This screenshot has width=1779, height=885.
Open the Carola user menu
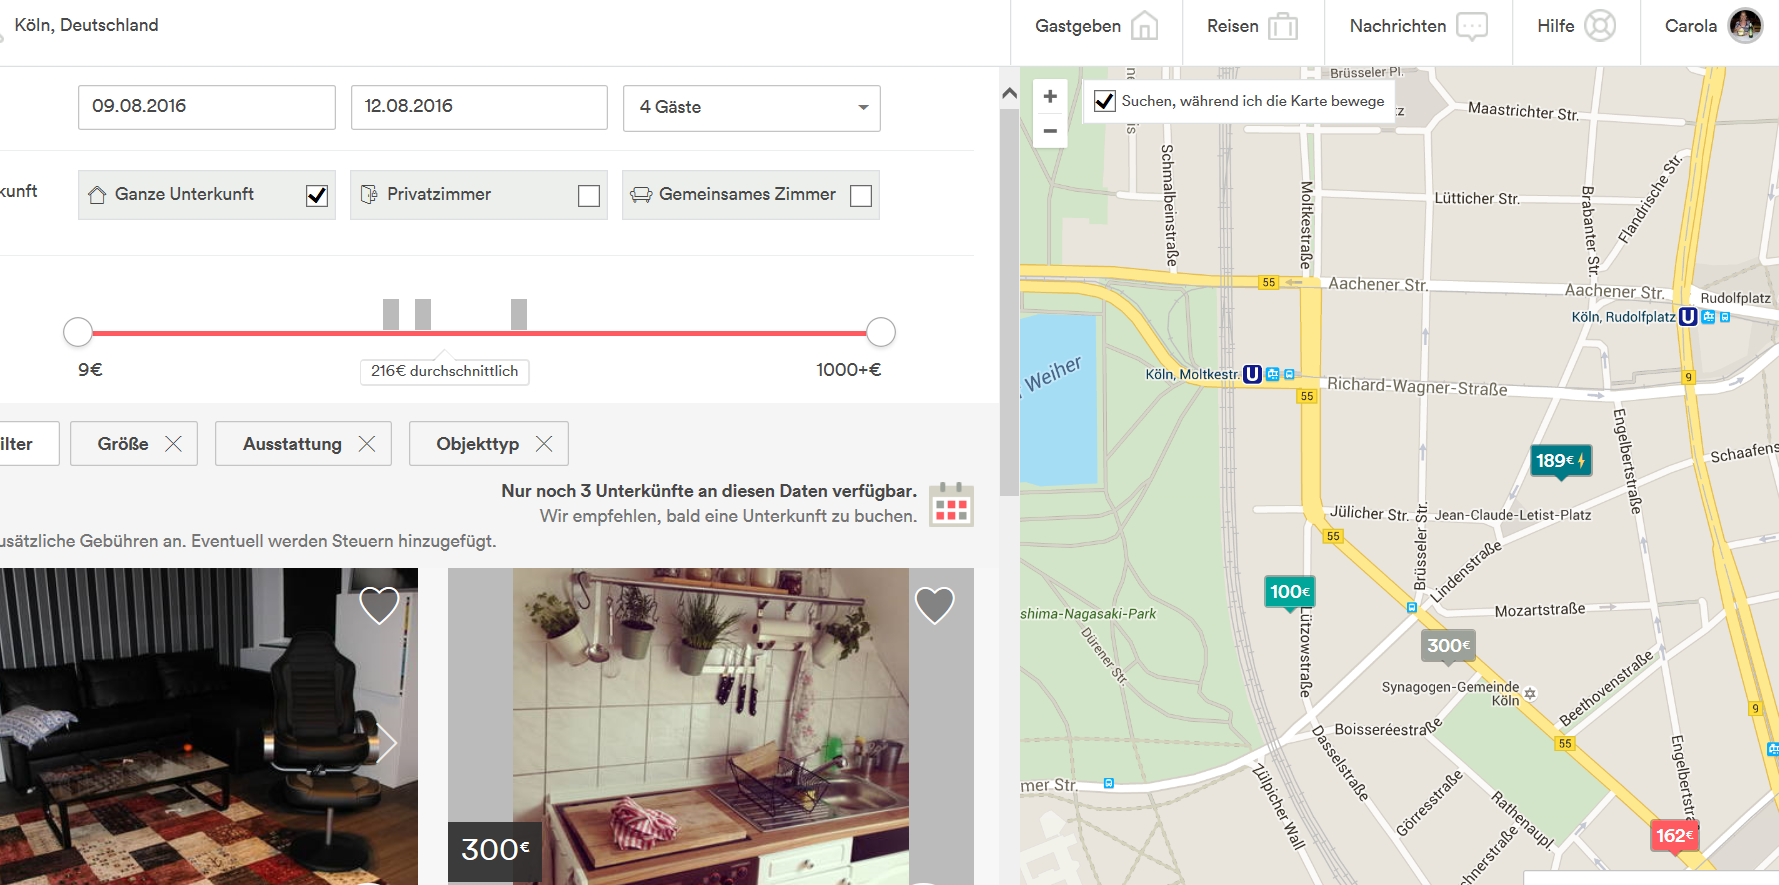click(x=1710, y=26)
